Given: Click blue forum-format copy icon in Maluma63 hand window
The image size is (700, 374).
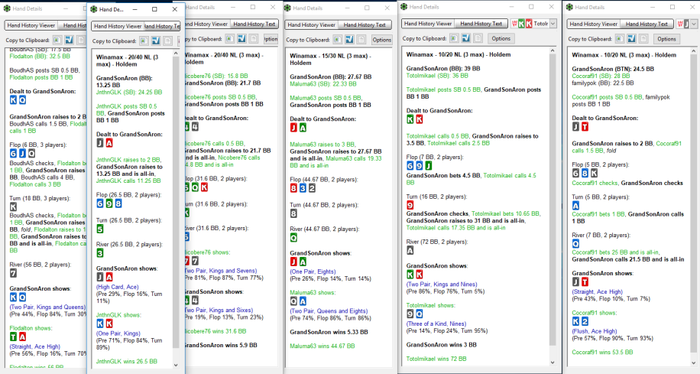Looking at the screenshot, I should (350, 40).
